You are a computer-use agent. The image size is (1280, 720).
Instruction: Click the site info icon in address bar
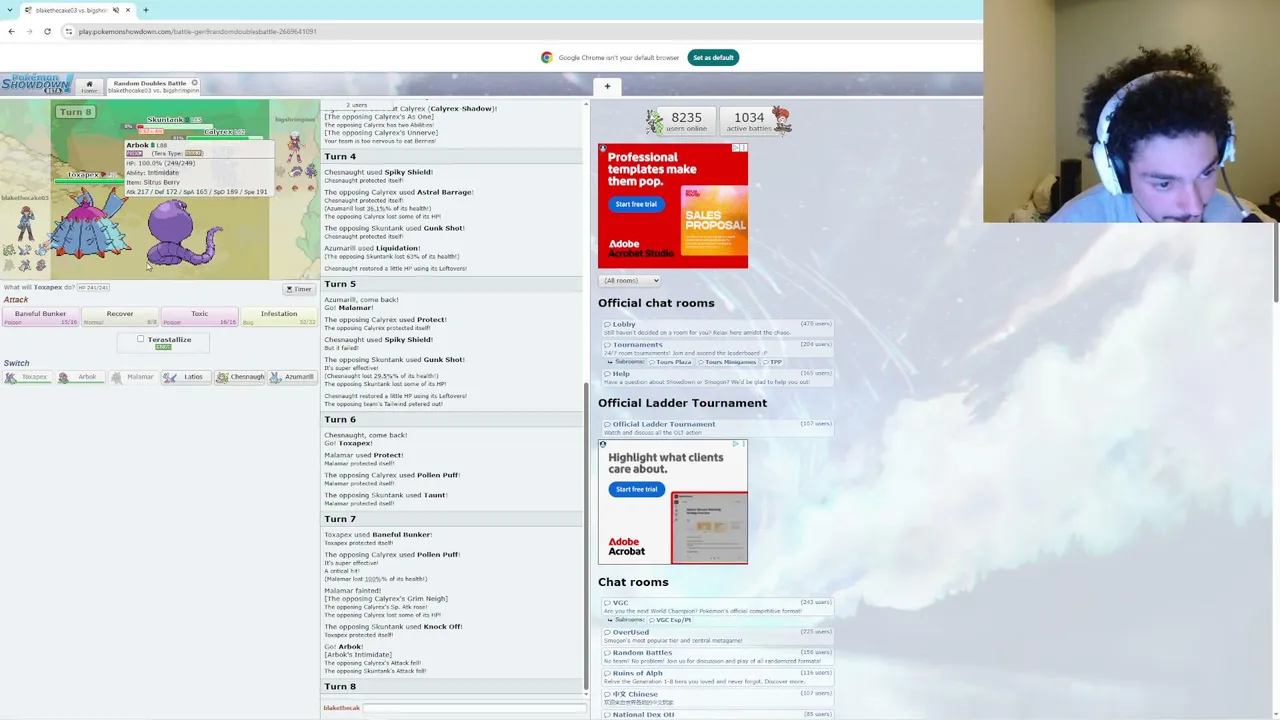68,31
